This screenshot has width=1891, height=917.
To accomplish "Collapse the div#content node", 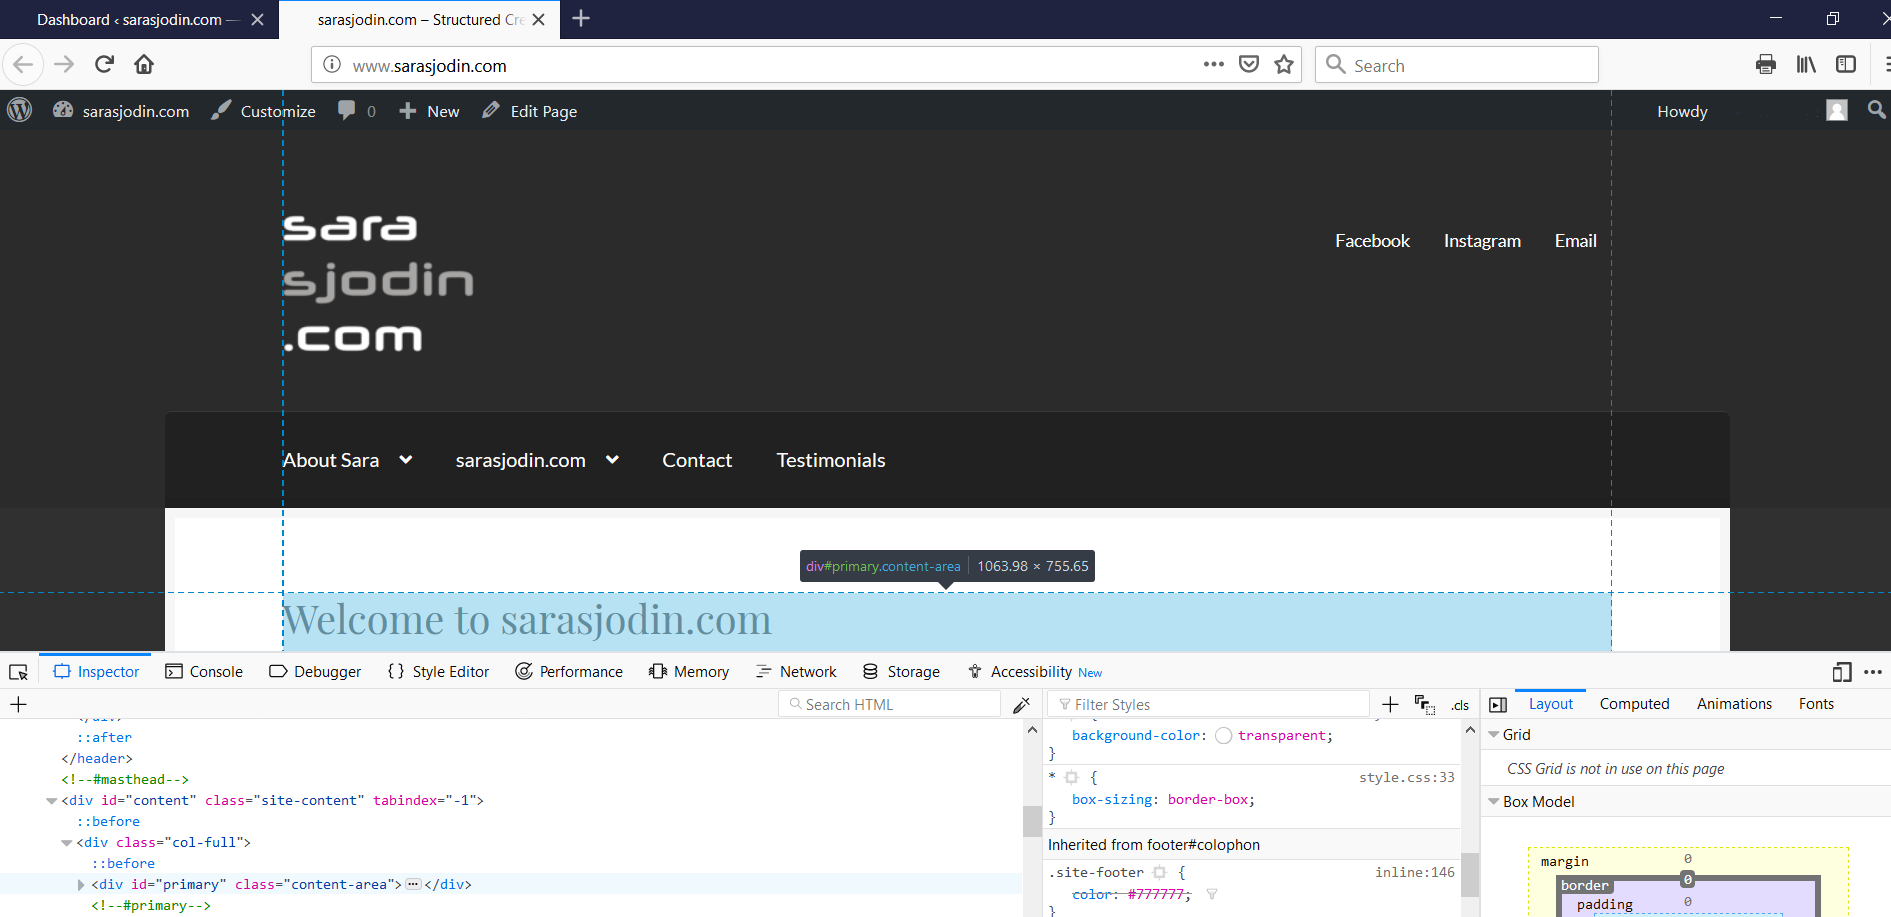I will 51,801.
